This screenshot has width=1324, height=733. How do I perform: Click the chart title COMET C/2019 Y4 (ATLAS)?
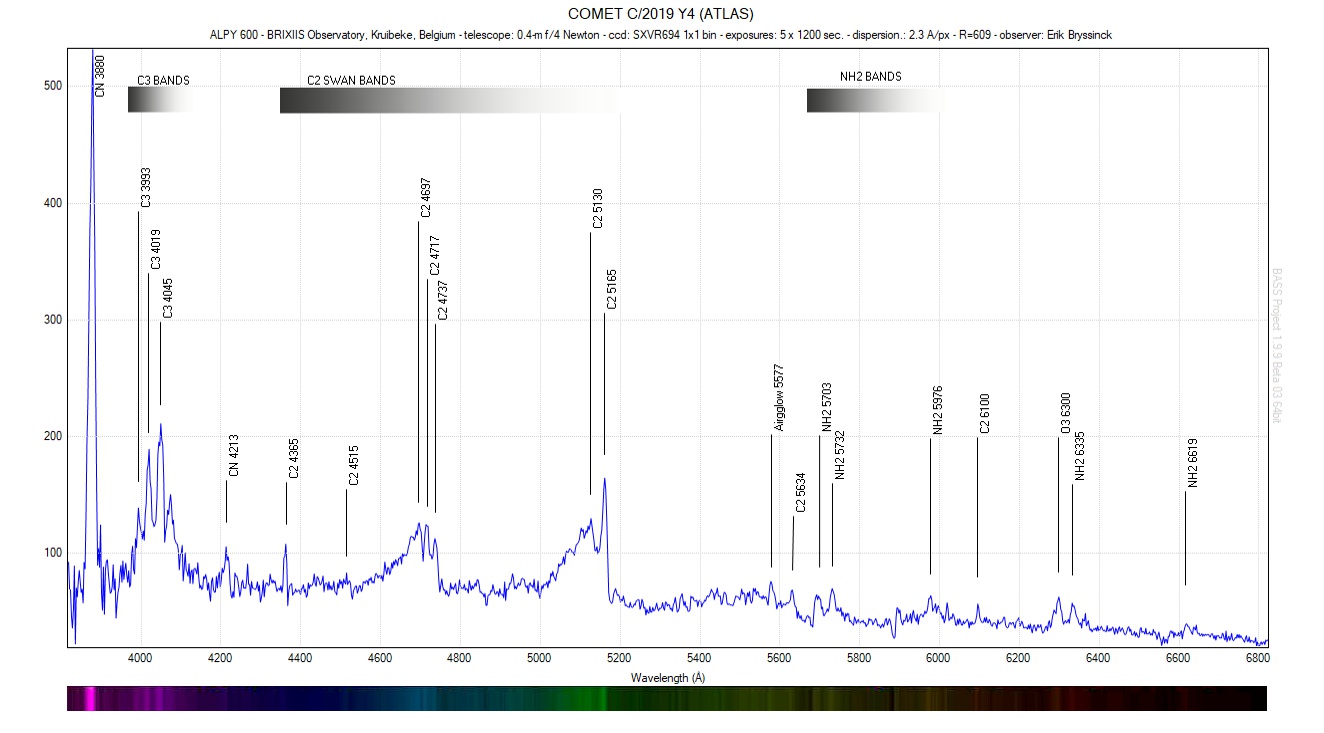[x=660, y=14]
